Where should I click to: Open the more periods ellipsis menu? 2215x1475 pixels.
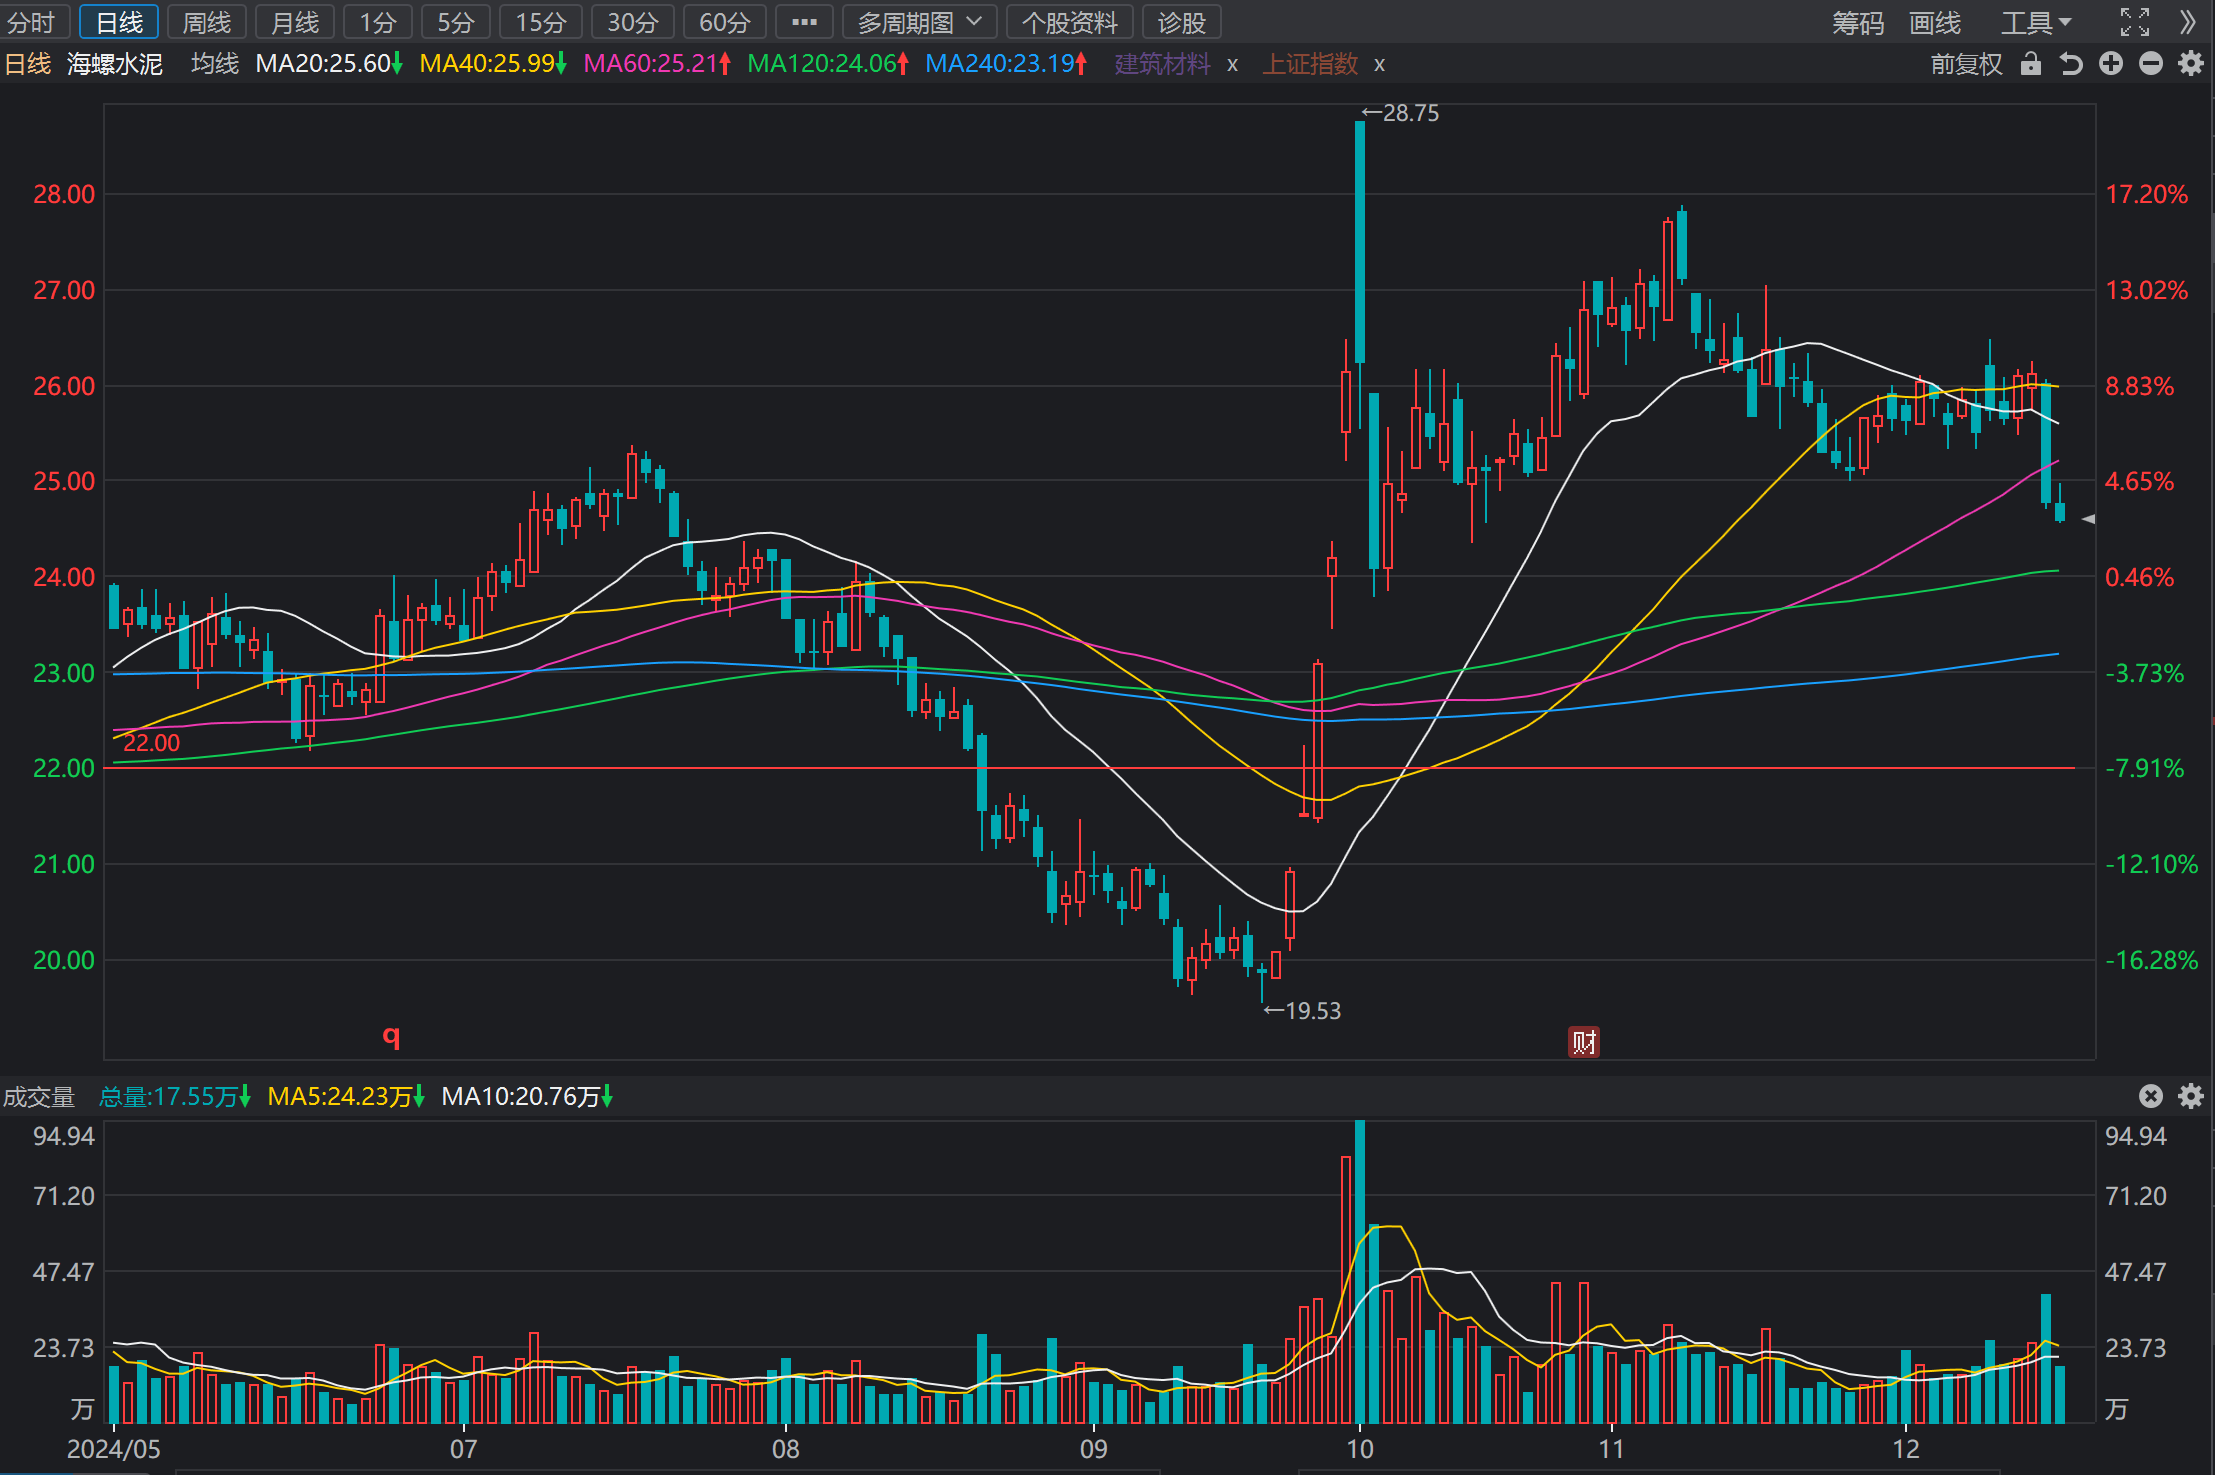tap(804, 22)
